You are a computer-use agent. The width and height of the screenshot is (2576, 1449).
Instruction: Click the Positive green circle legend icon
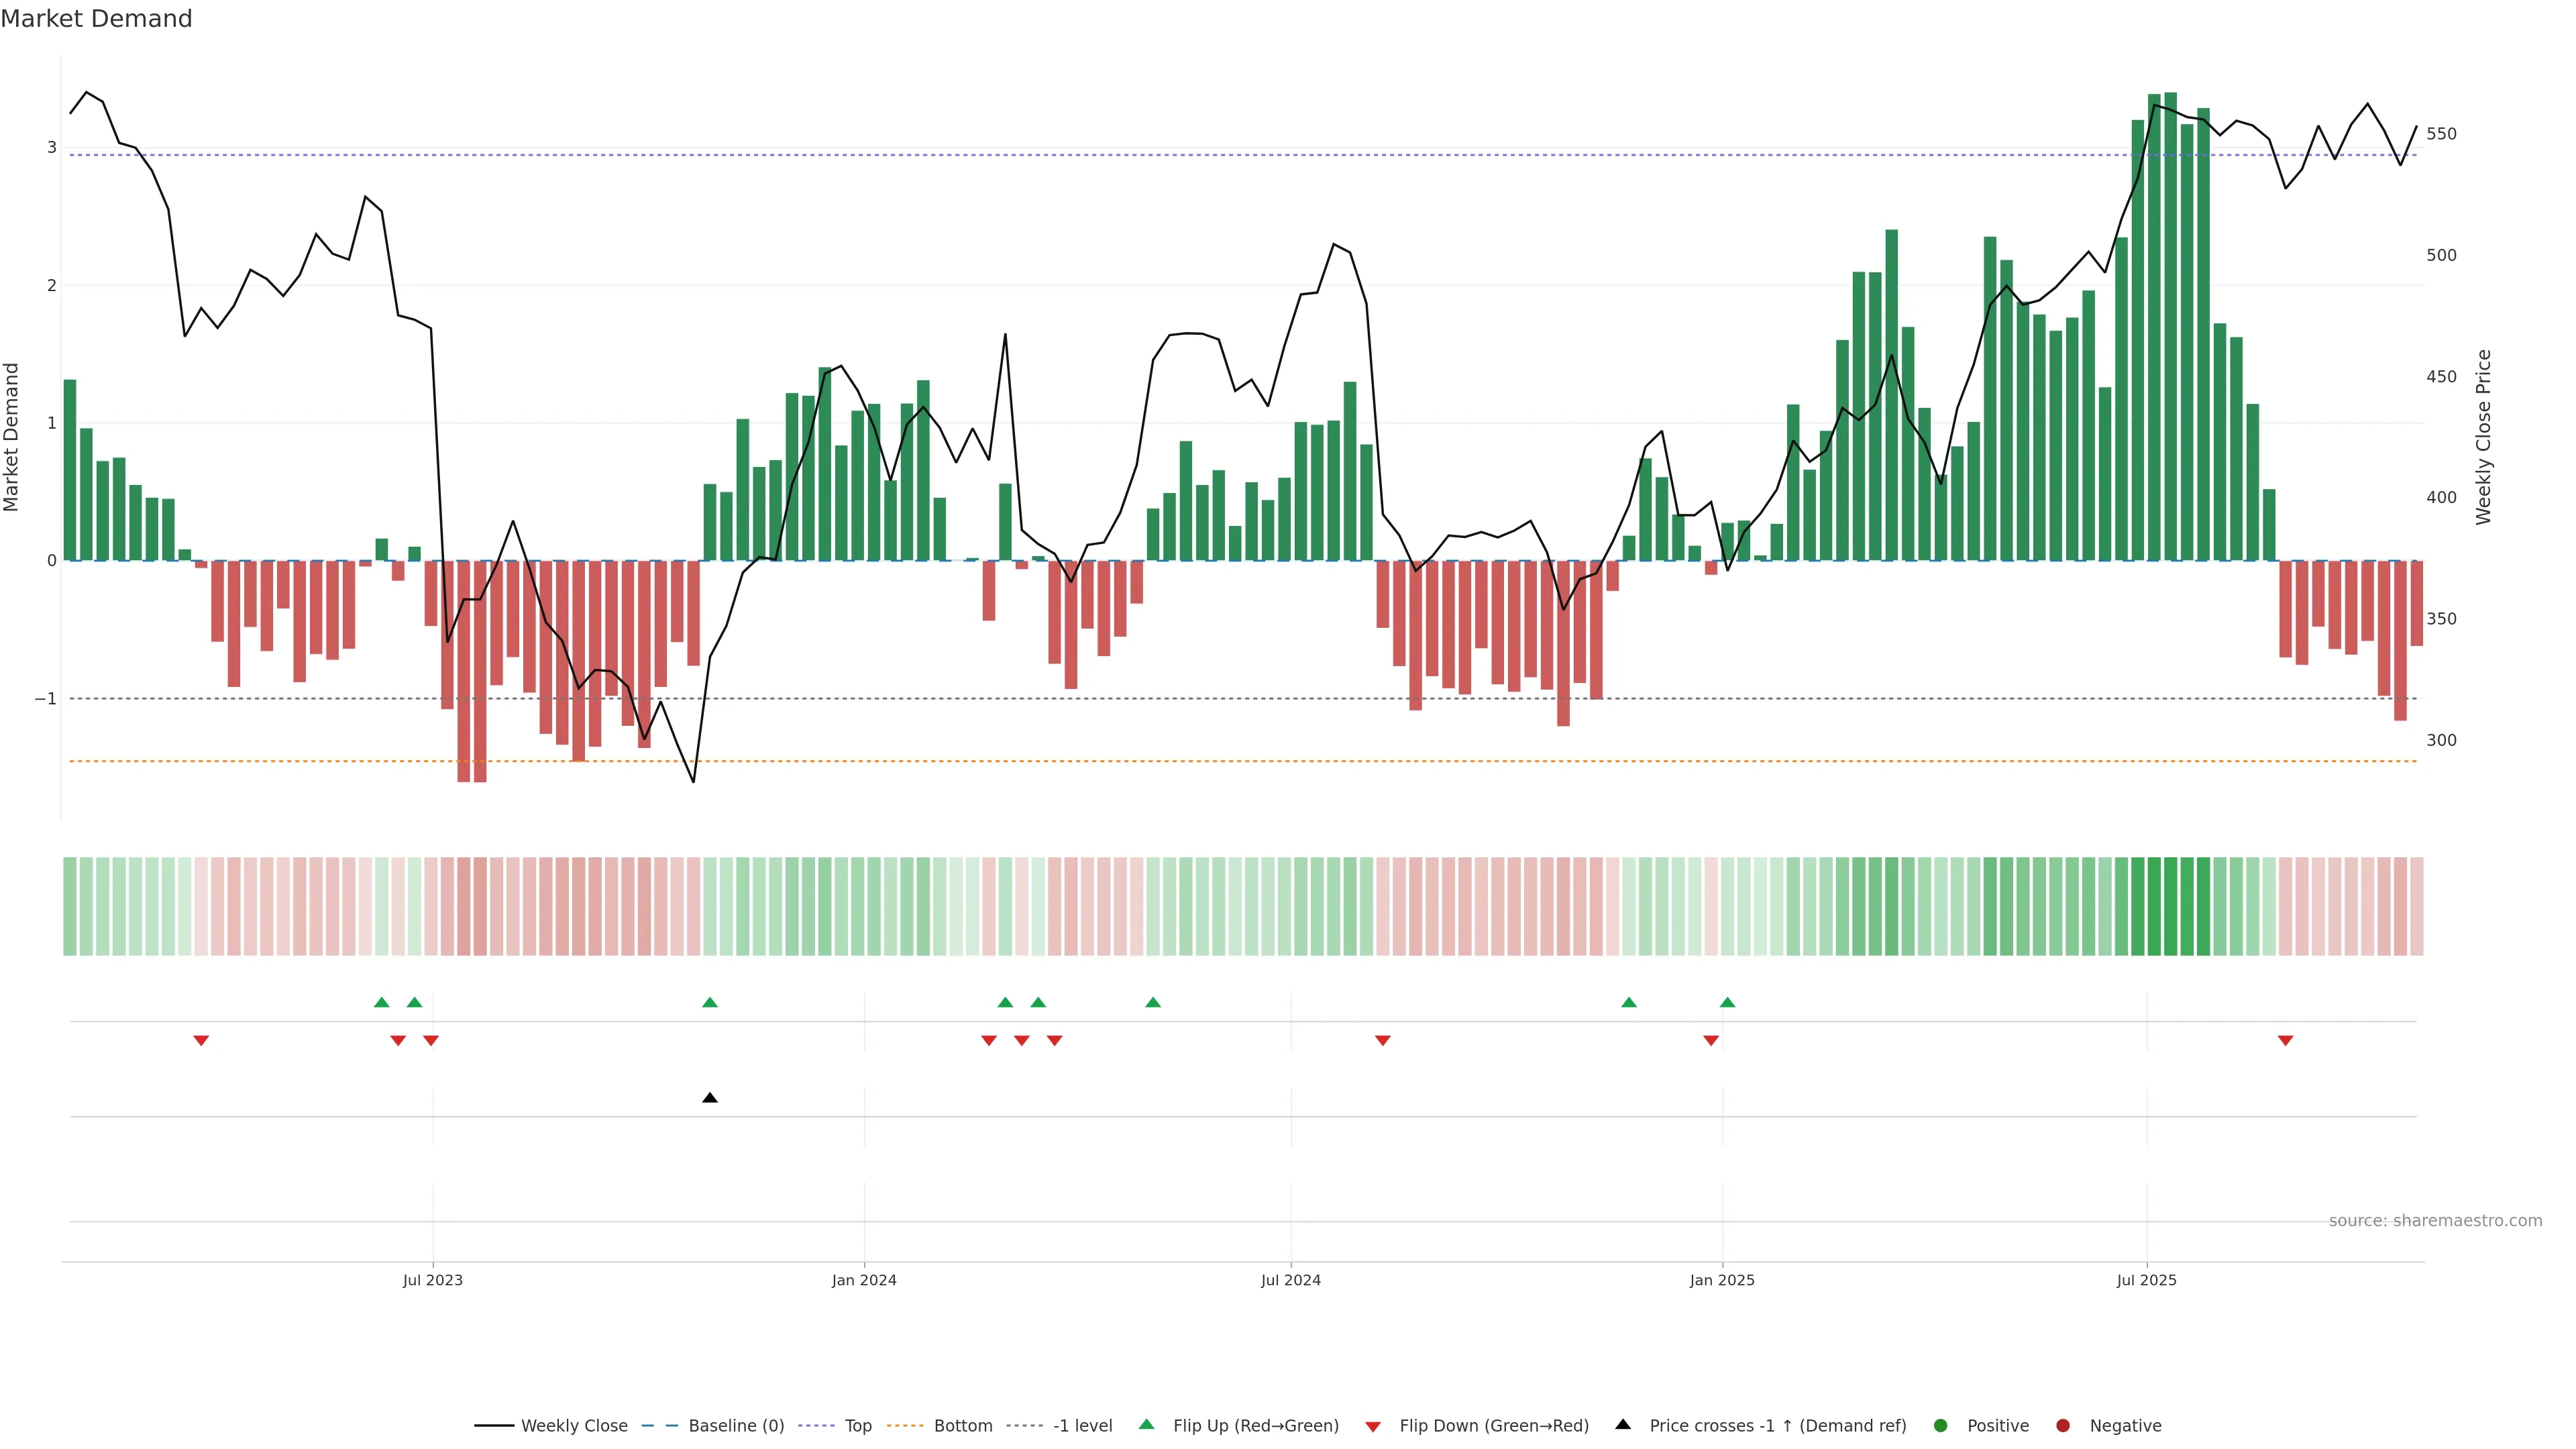coord(1941,1426)
